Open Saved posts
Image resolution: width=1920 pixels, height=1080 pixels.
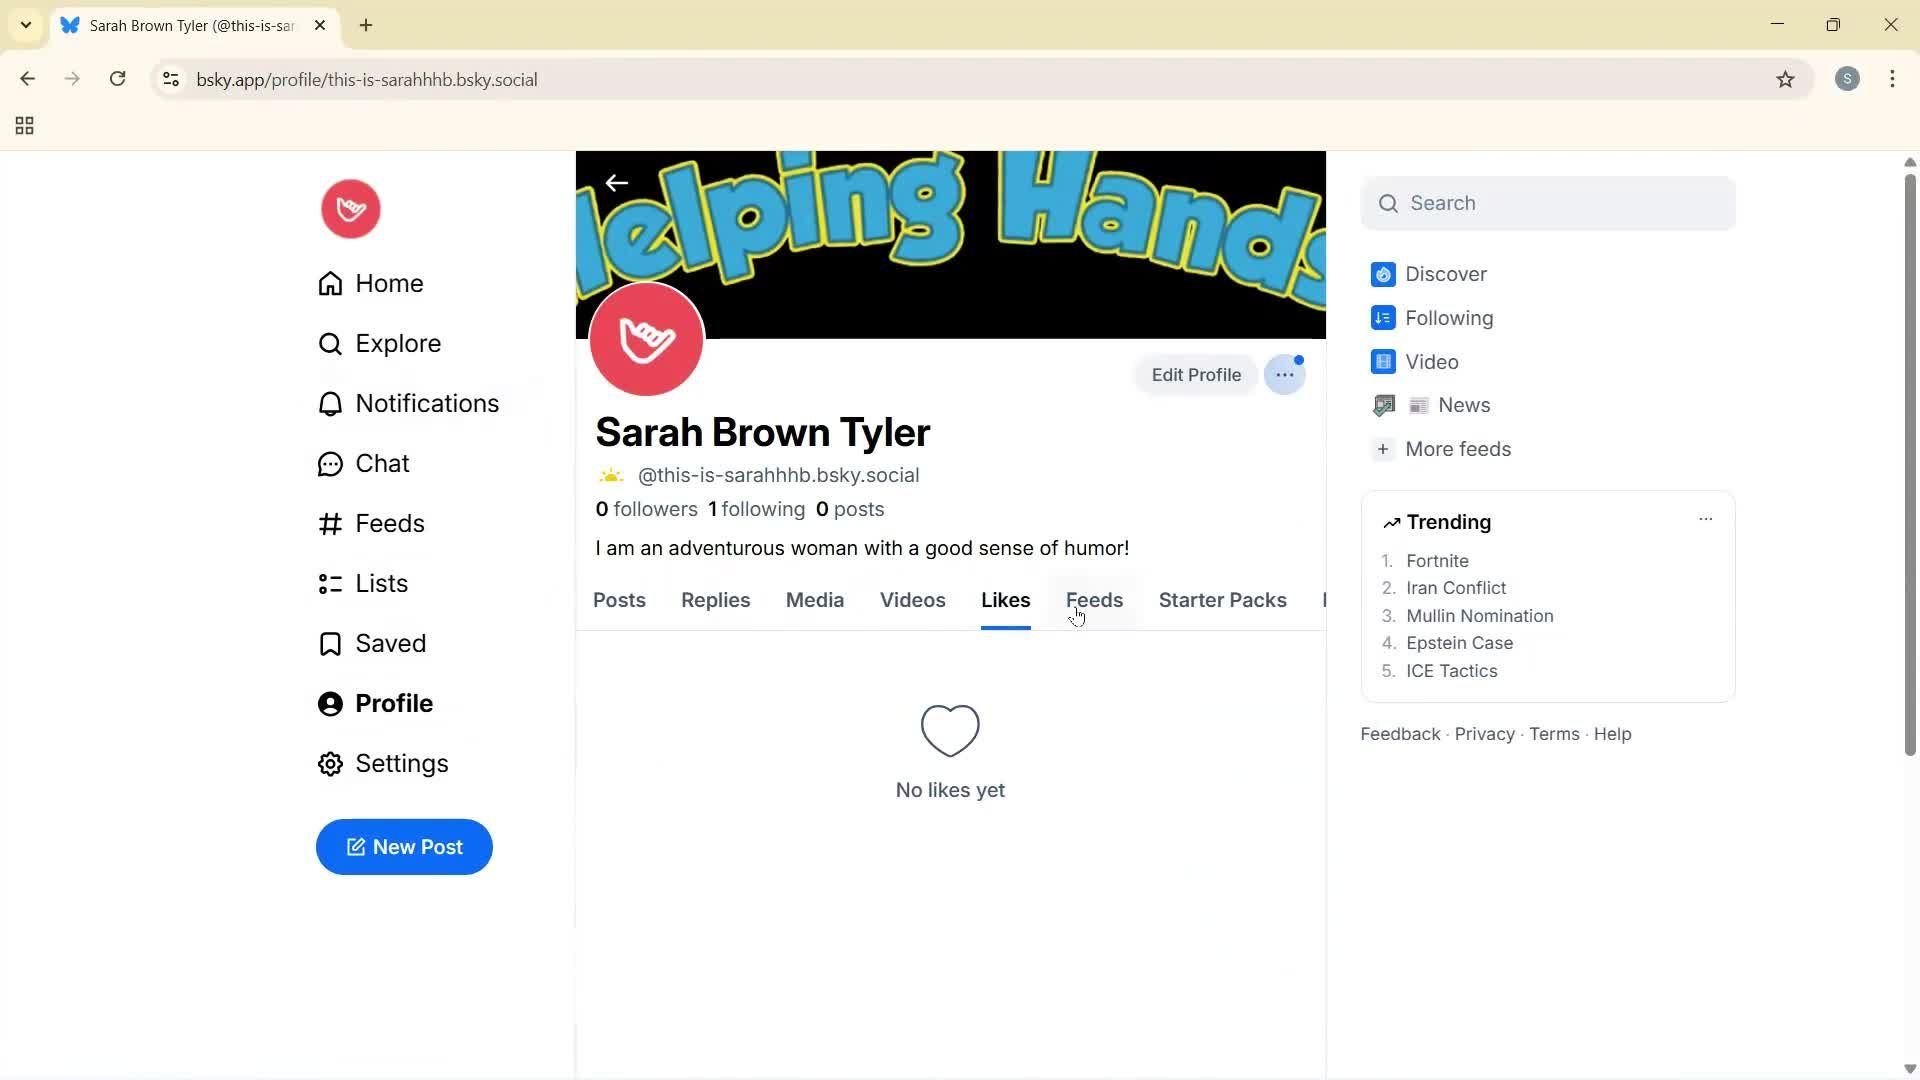tap(390, 643)
